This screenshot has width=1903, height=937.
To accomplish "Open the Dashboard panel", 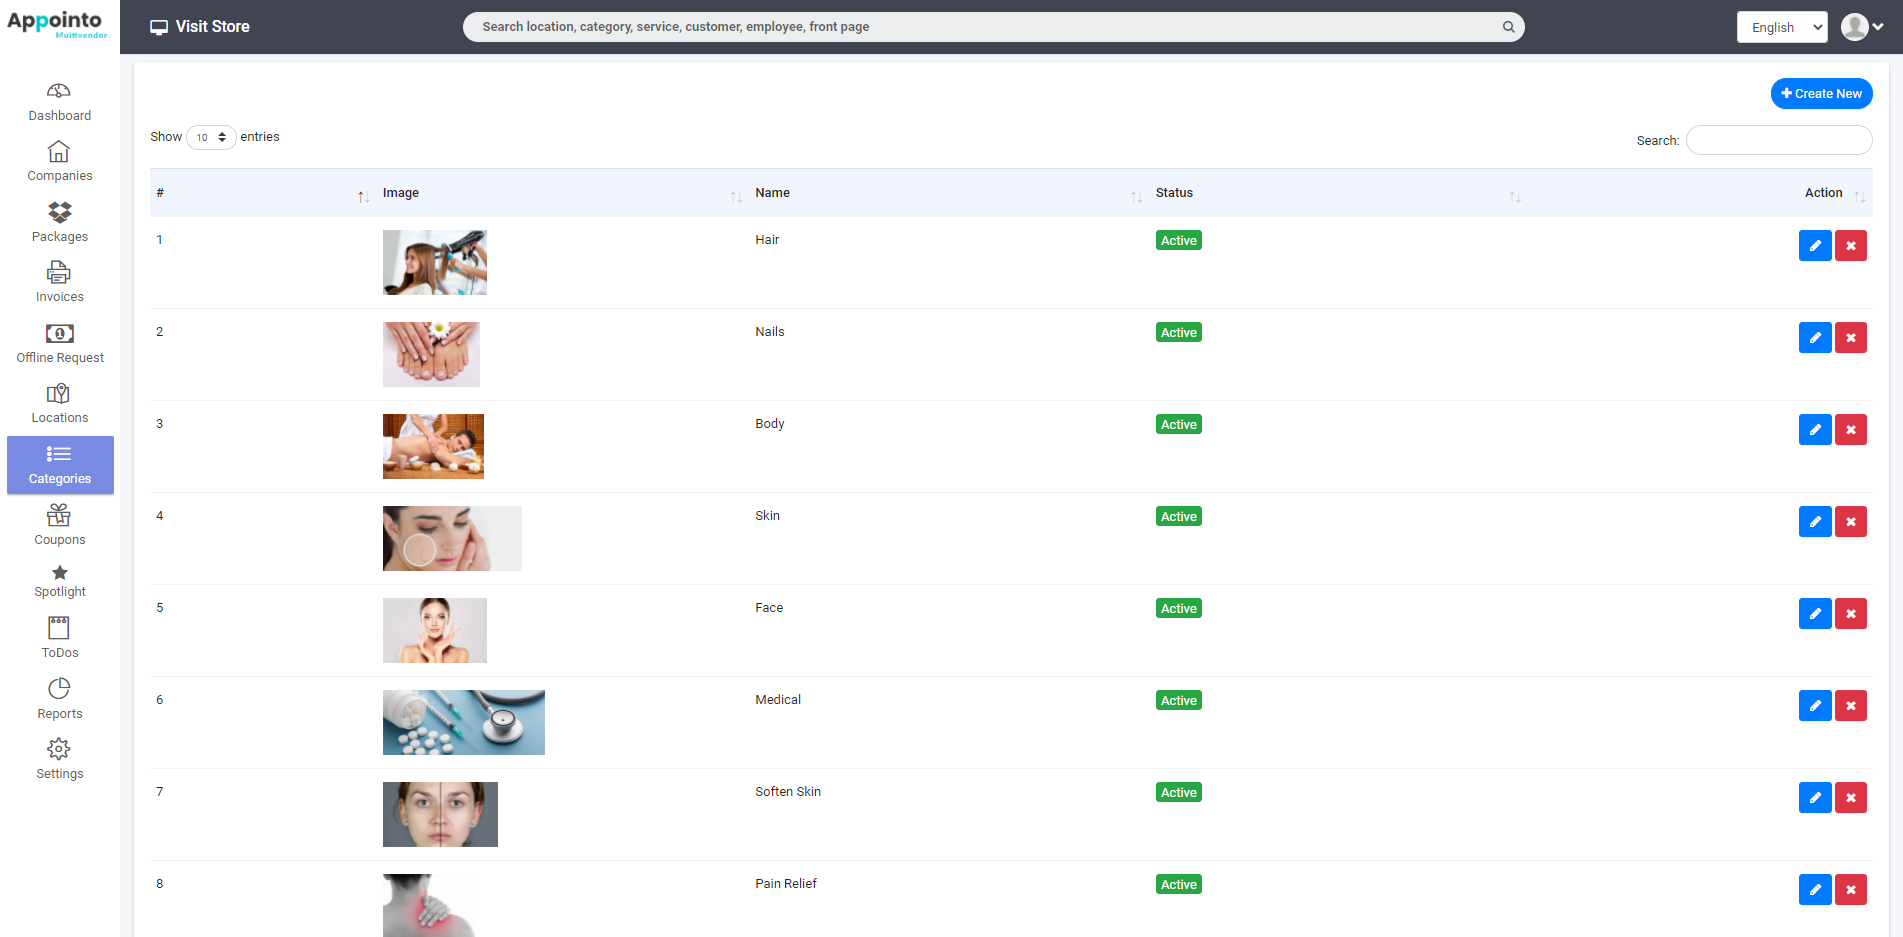I will coord(59,101).
